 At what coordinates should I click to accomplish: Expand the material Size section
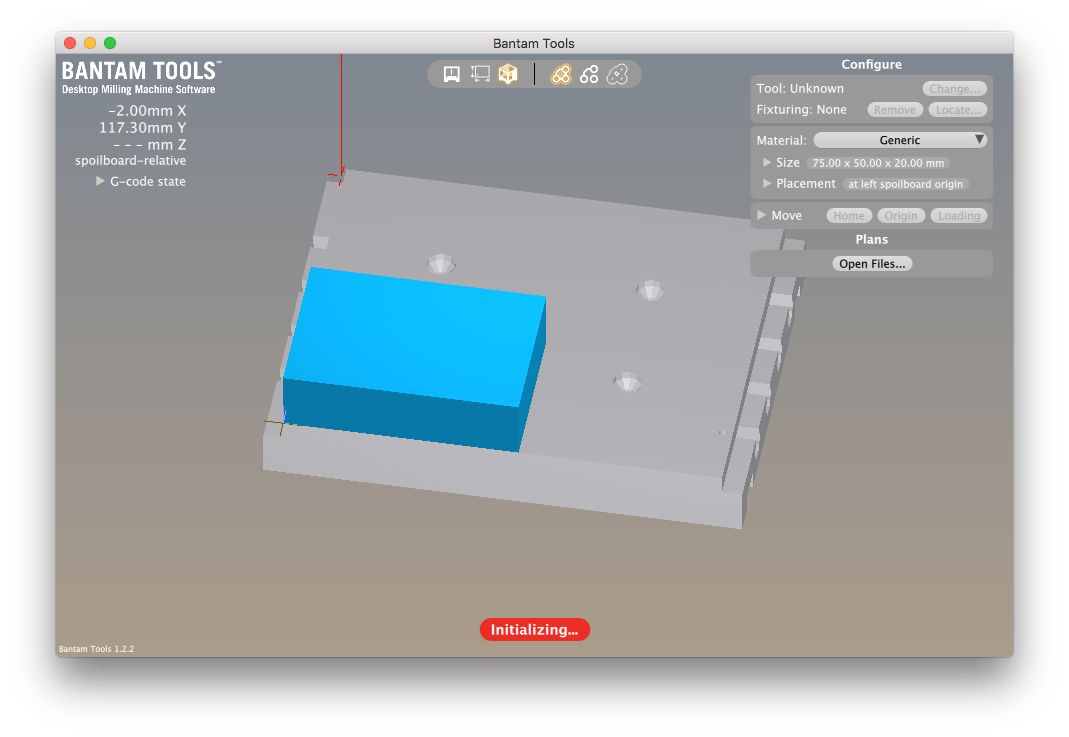click(x=767, y=163)
